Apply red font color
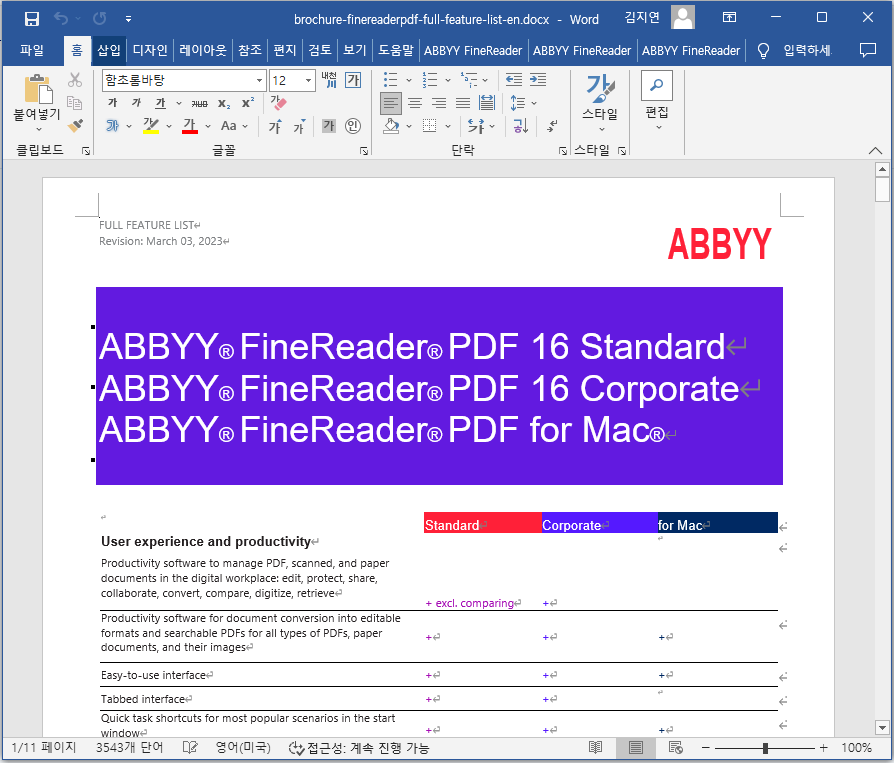 [x=190, y=126]
